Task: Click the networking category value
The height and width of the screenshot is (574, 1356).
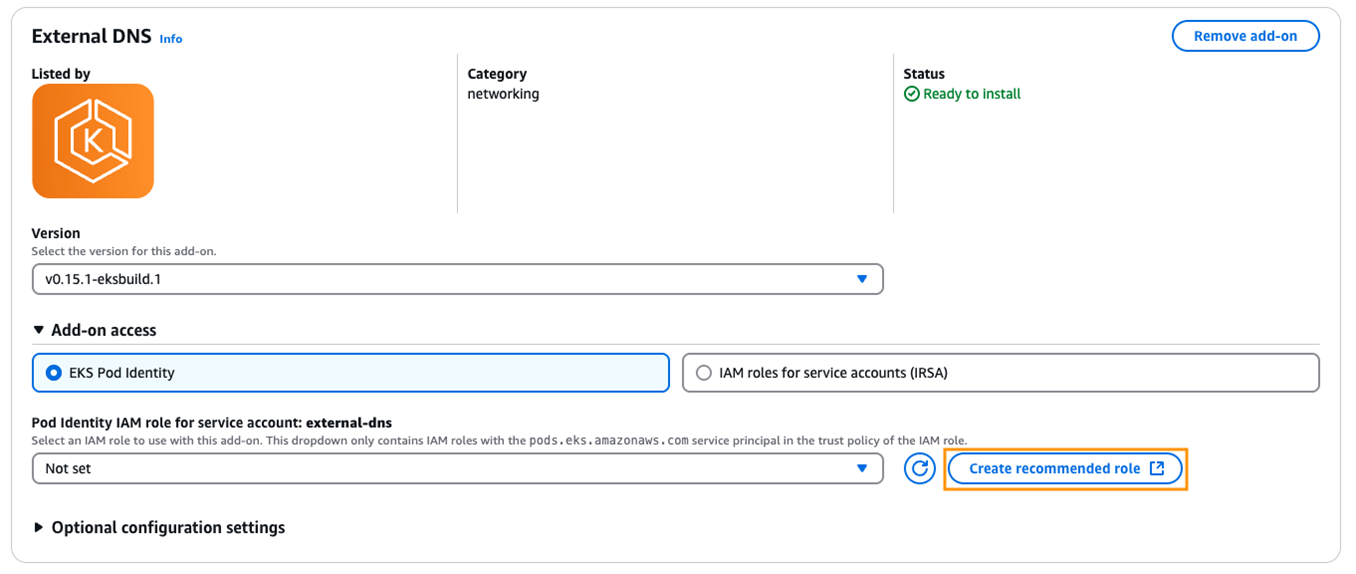Action: (x=503, y=94)
